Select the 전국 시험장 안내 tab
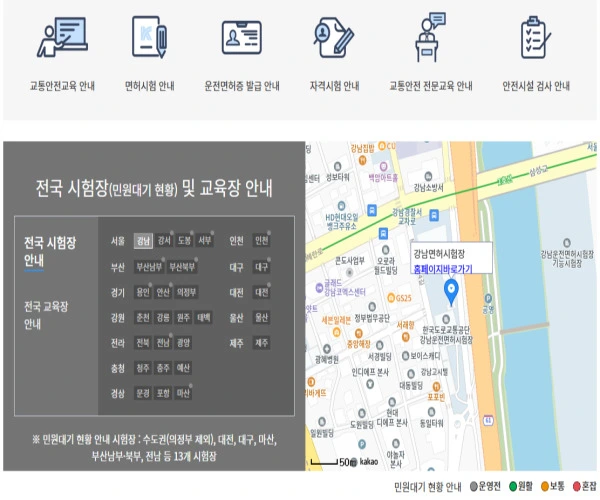 (x=50, y=251)
